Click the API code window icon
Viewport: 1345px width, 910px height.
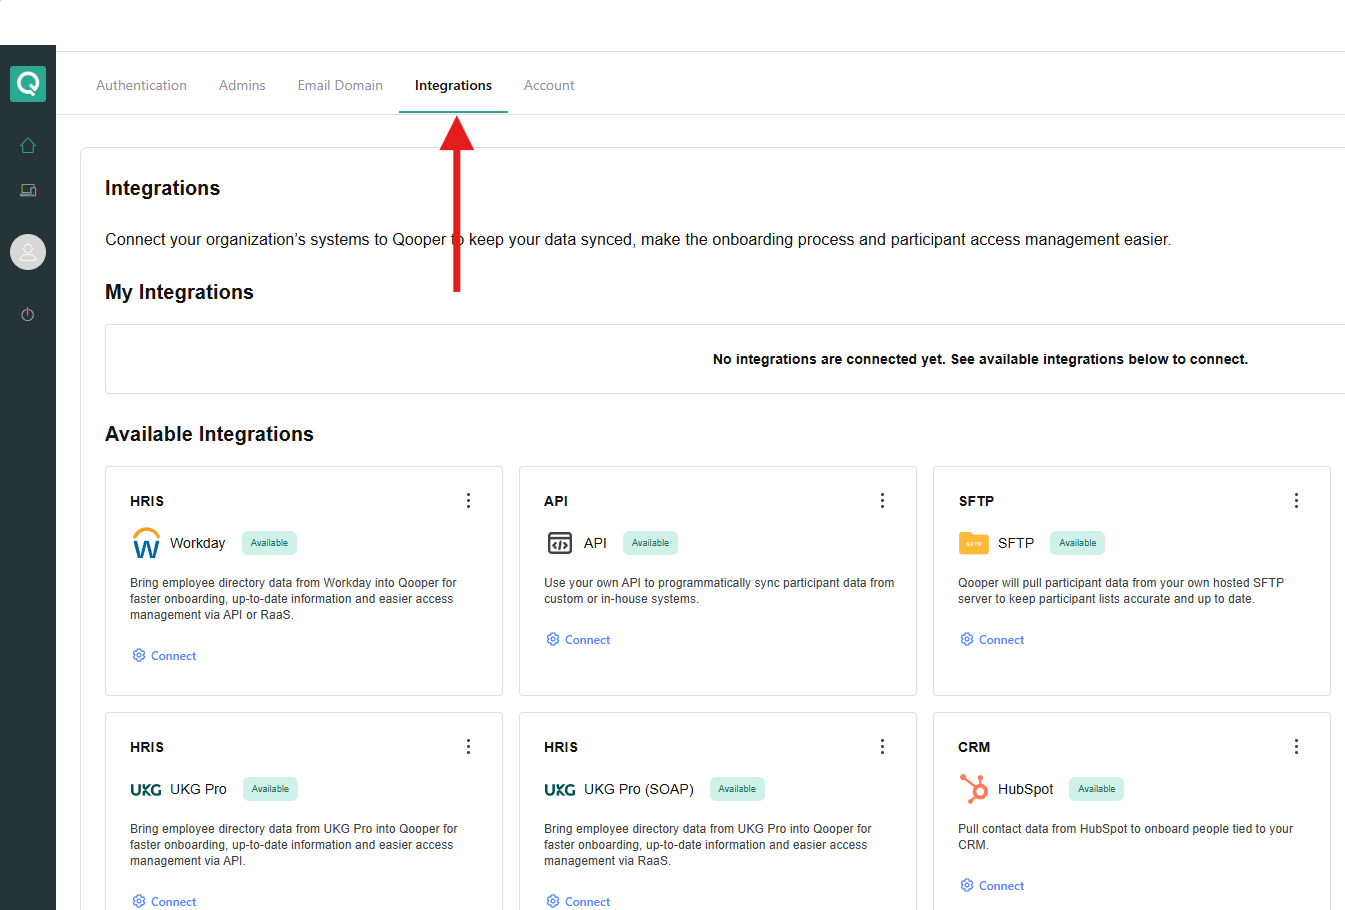[559, 543]
